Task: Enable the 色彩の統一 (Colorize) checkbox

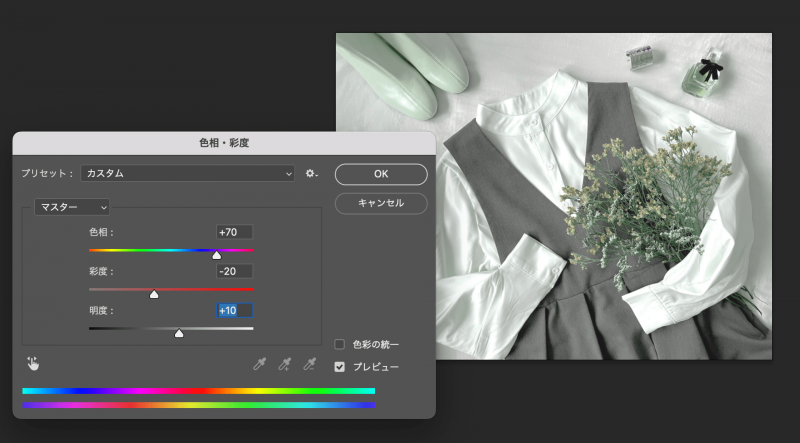Action: [x=340, y=345]
